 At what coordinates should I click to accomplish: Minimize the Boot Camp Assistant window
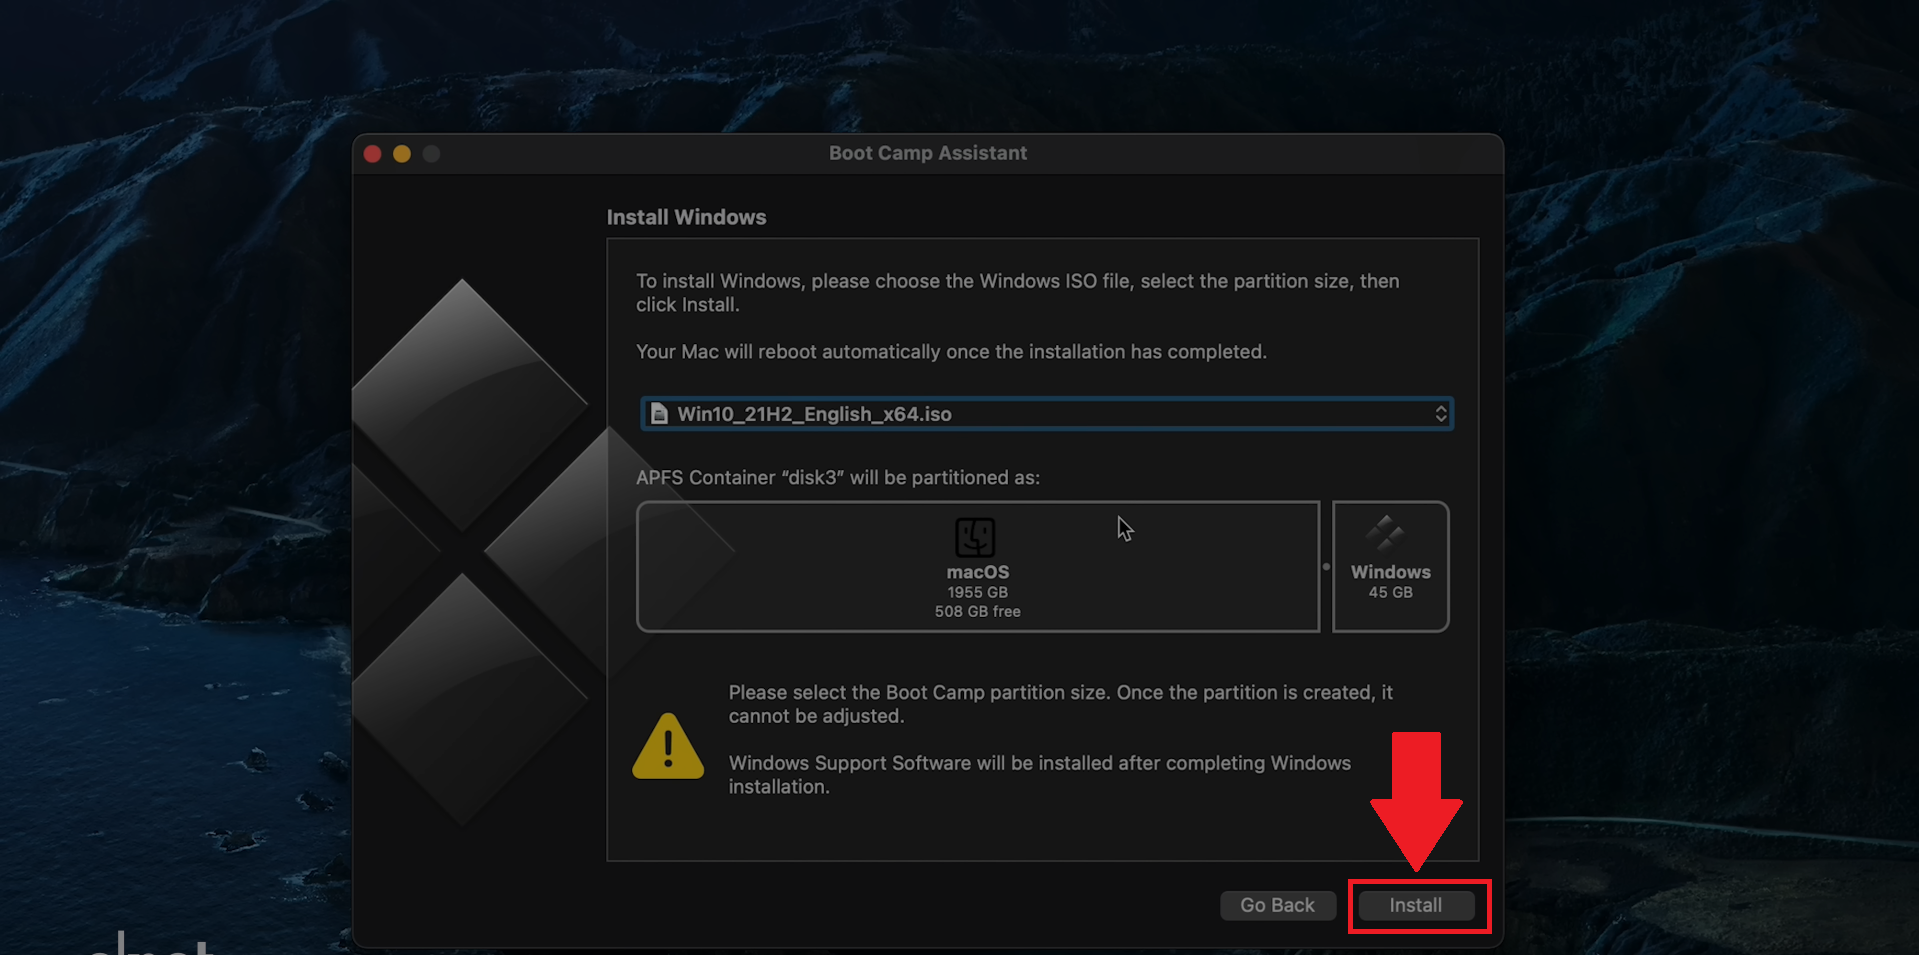tap(402, 154)
